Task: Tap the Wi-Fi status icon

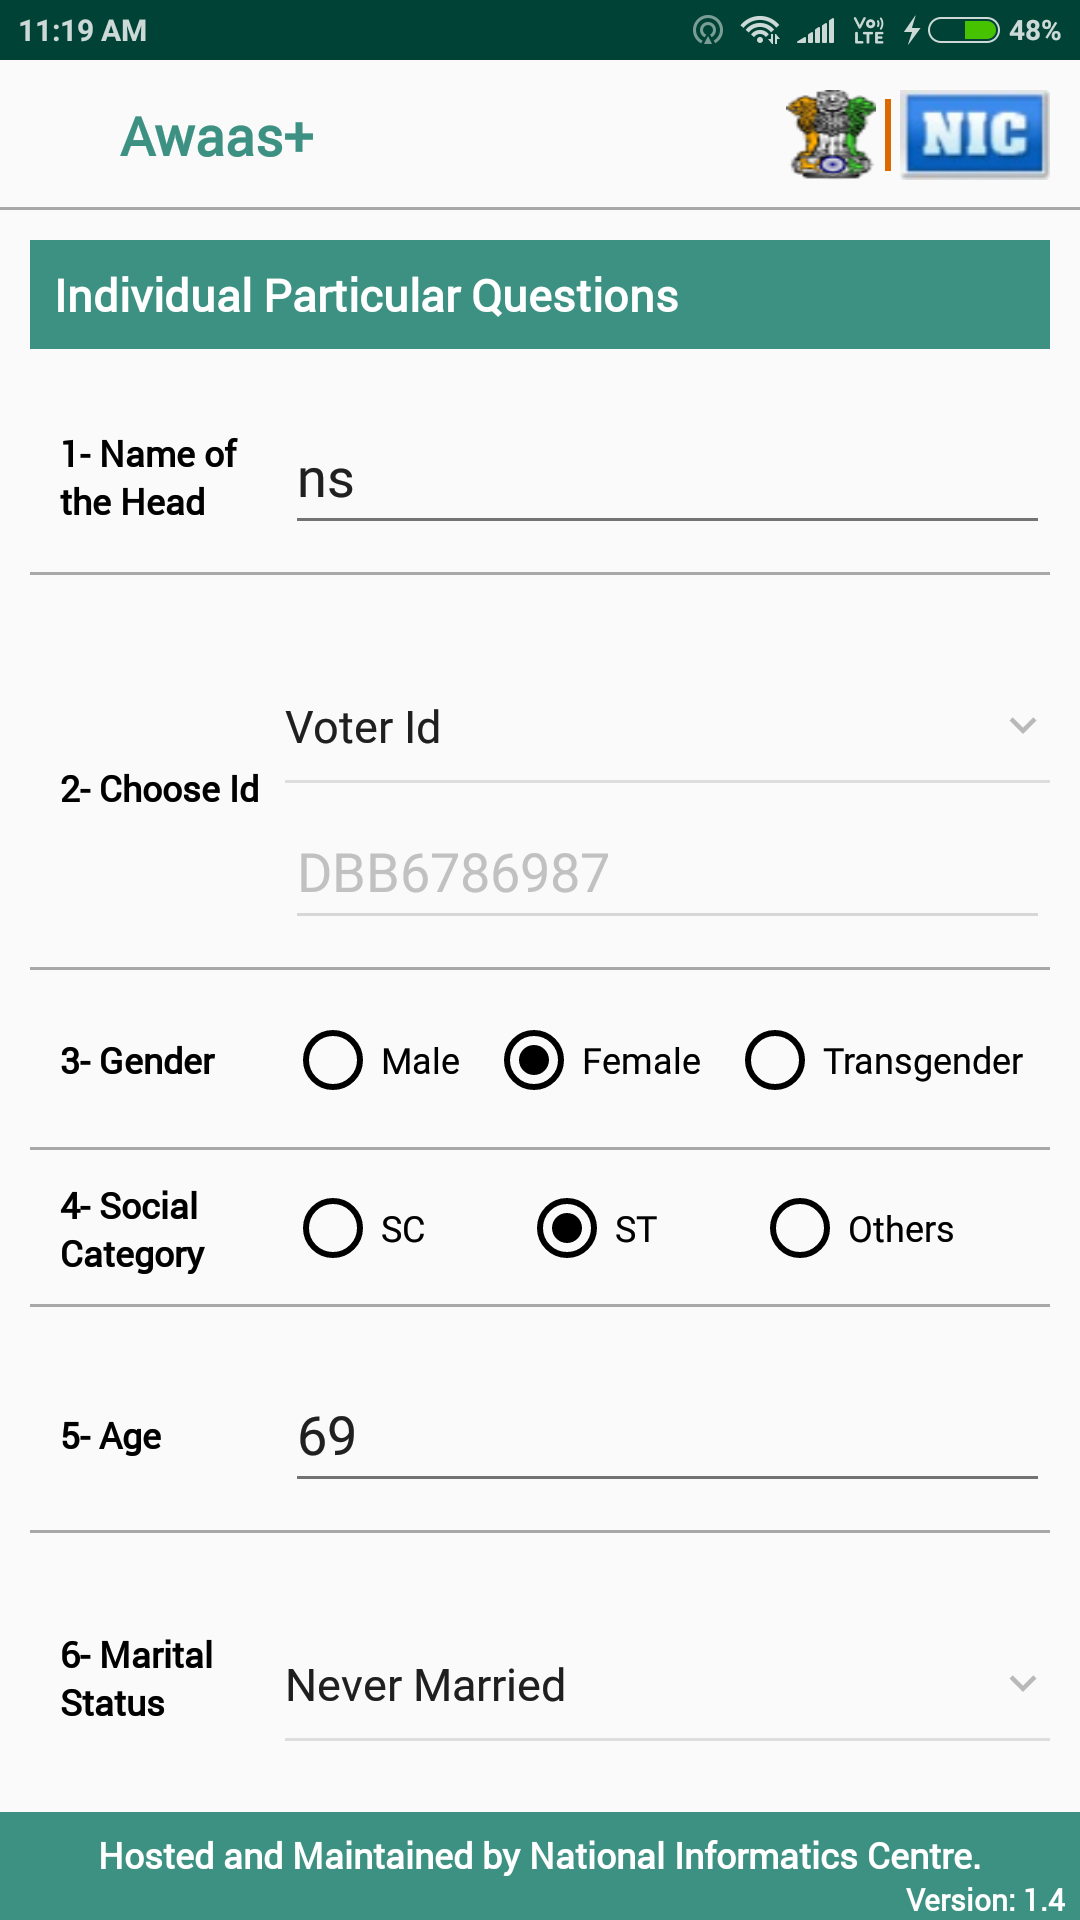Action: tap(760, 30)
